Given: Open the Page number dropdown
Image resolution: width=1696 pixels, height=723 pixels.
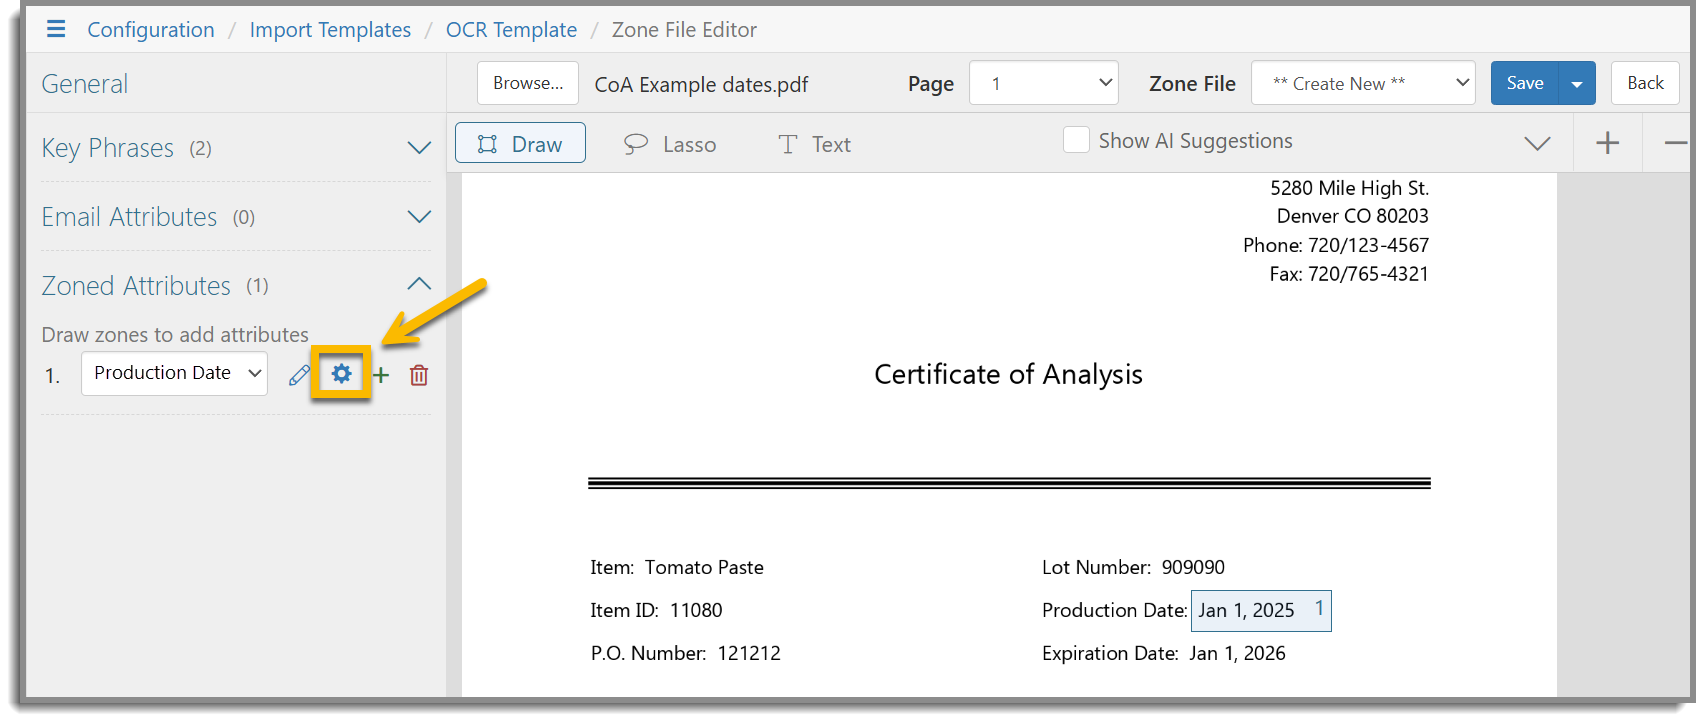Looking at the screenshot, I should pyautogui.click(x=1043, y=83).
